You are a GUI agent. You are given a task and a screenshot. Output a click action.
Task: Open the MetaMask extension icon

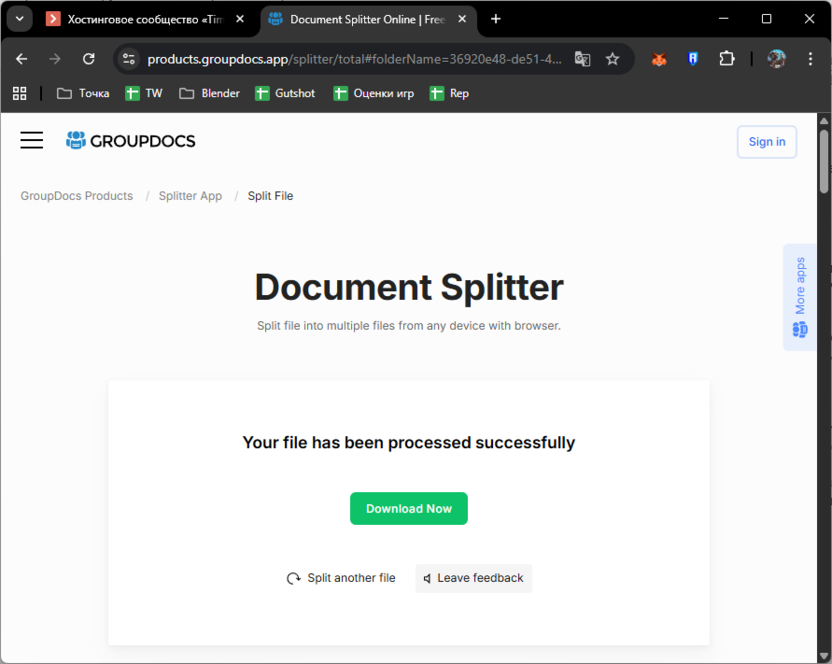click(659, 59)
